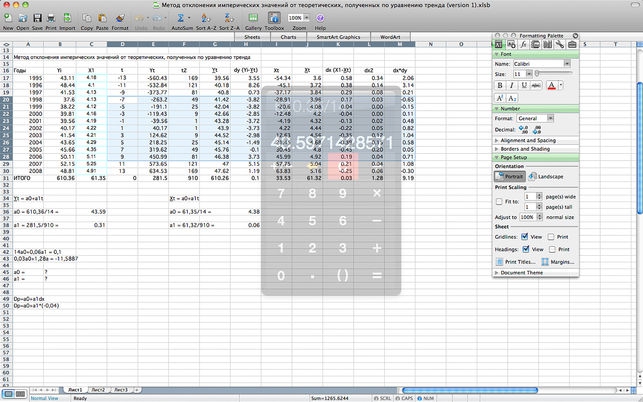The image size is (643, 402).
Task: Open the Formula Builder fx tab
Action: point(523,45)
